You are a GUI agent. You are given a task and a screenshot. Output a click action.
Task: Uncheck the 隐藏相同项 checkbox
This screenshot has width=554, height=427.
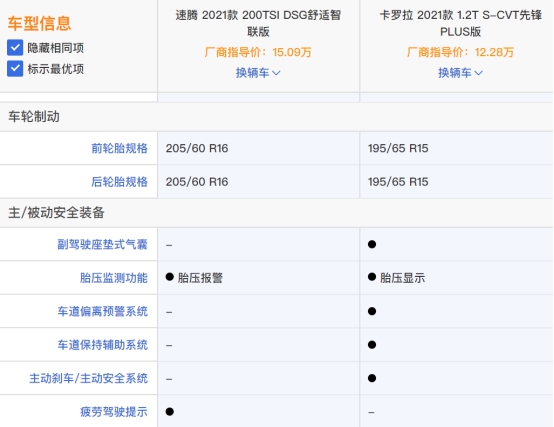pyautogui.click(x=15, y=48)
